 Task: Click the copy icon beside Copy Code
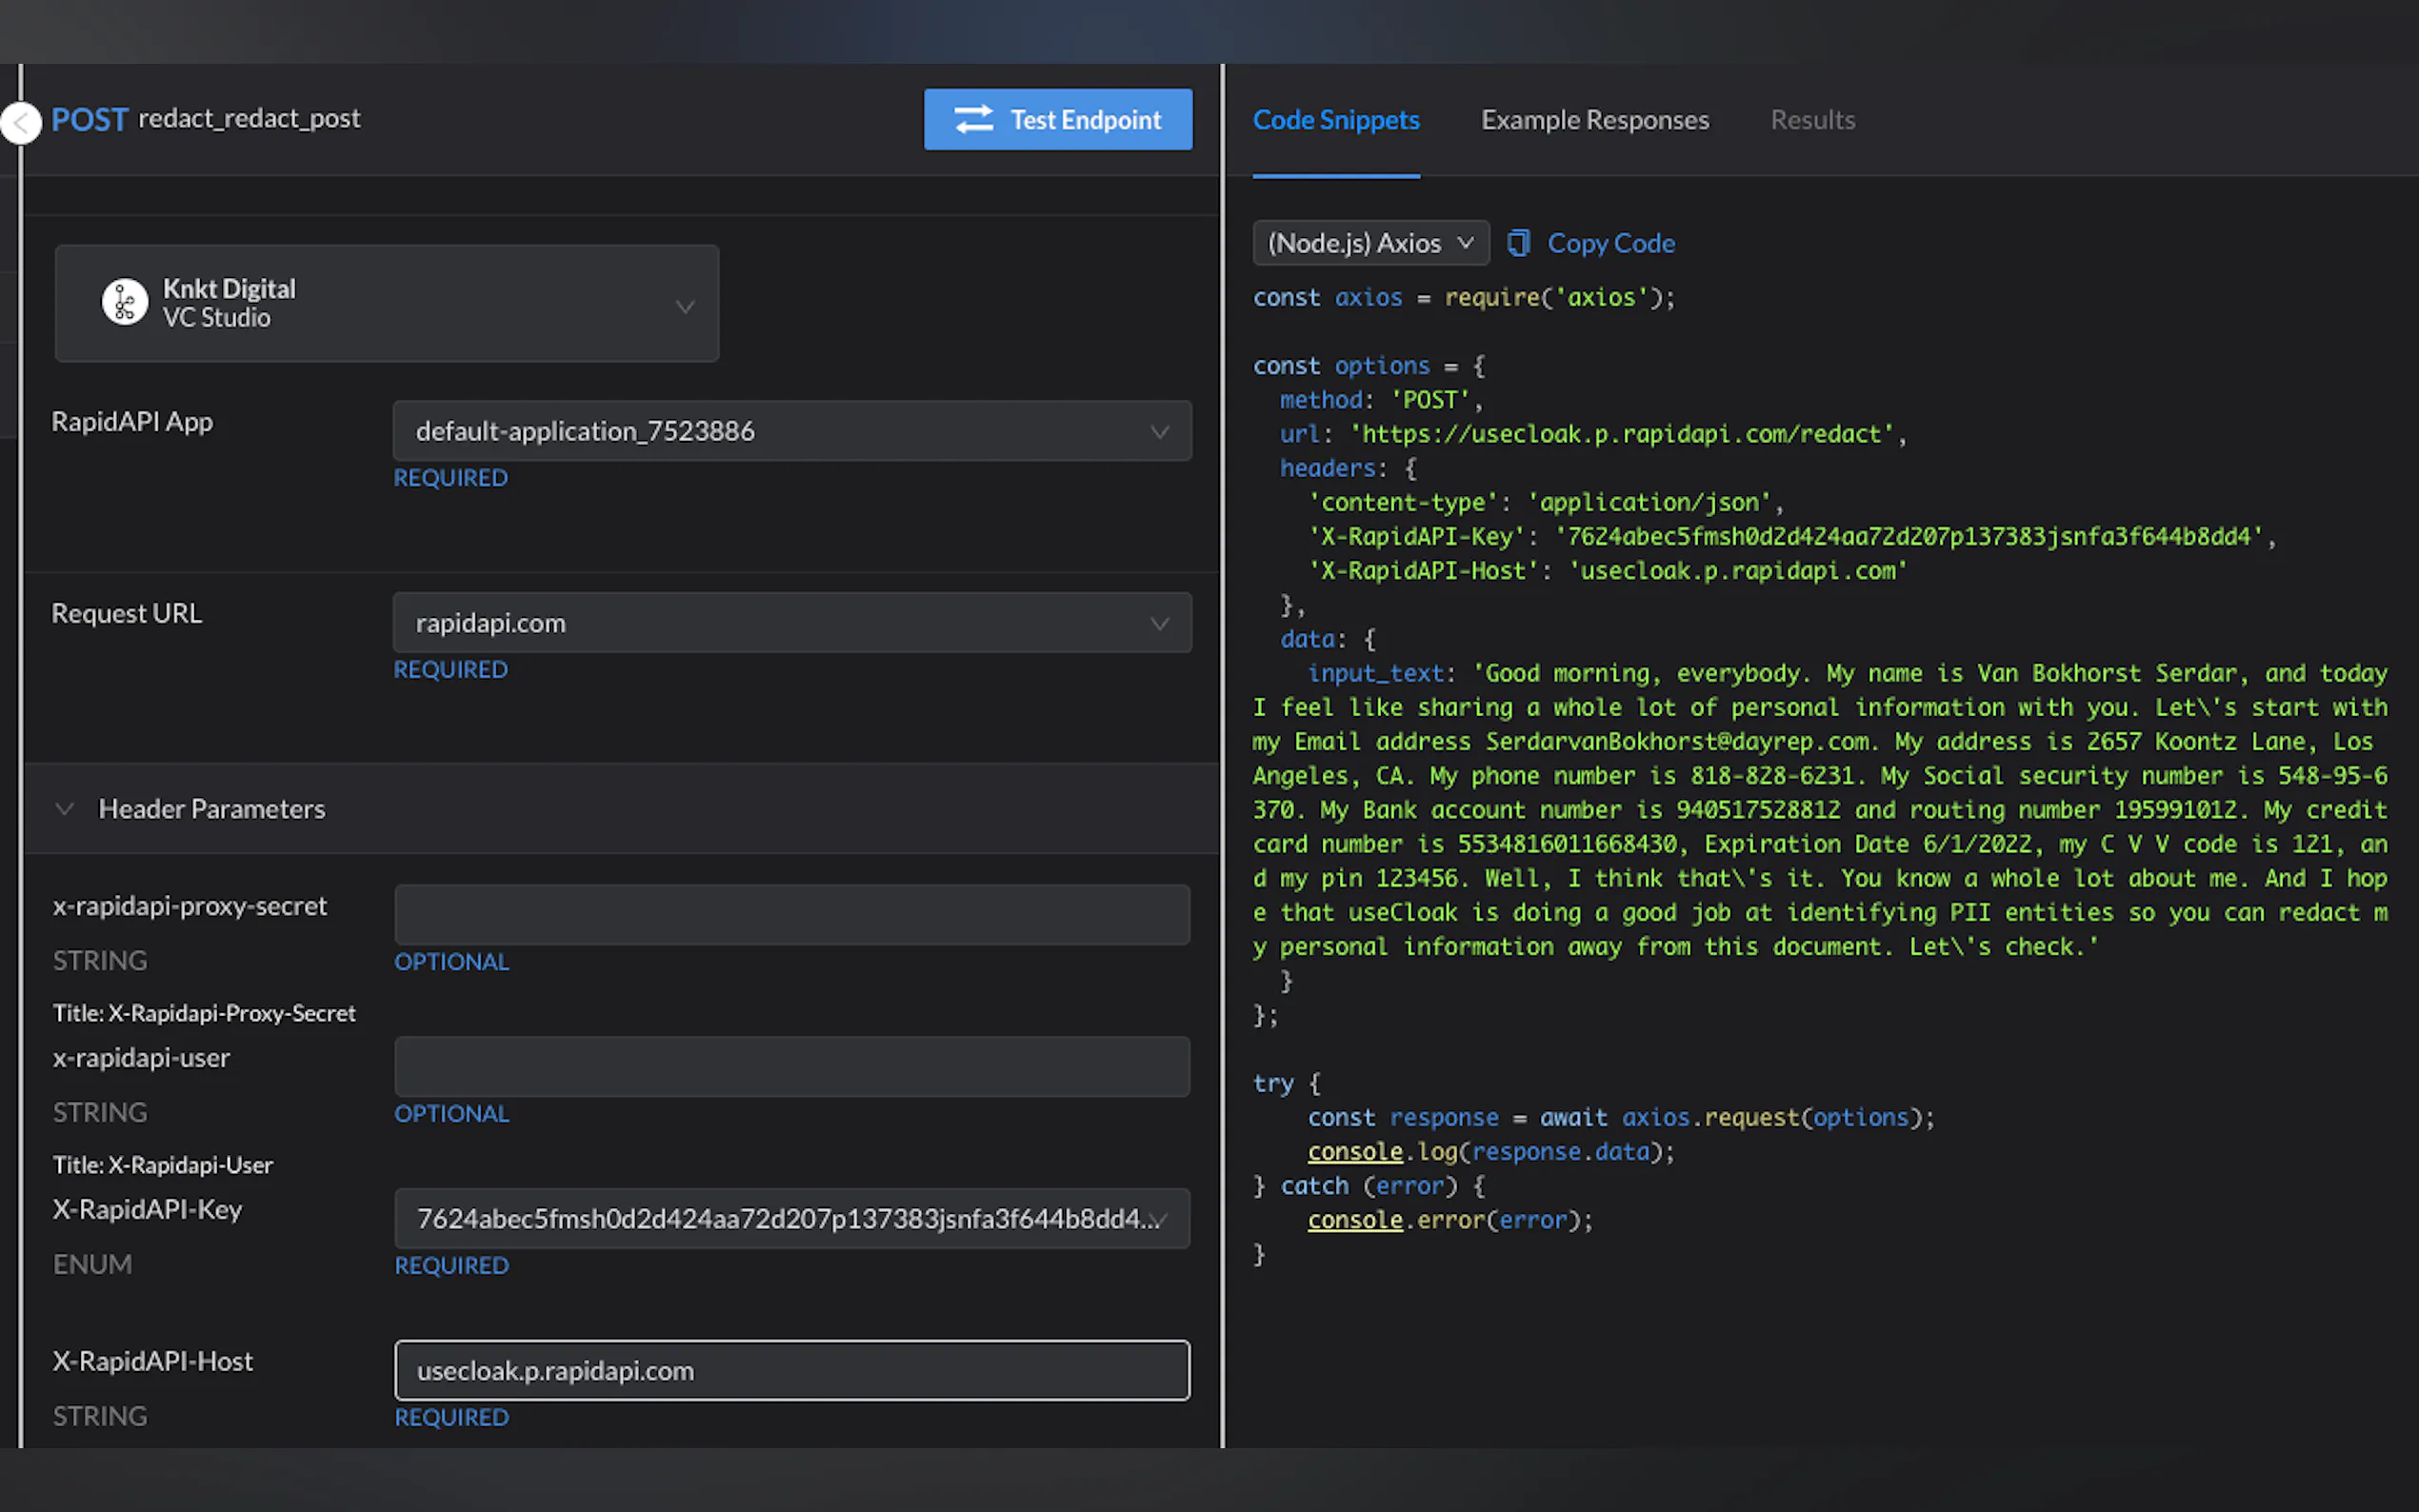pos(1518,243)
